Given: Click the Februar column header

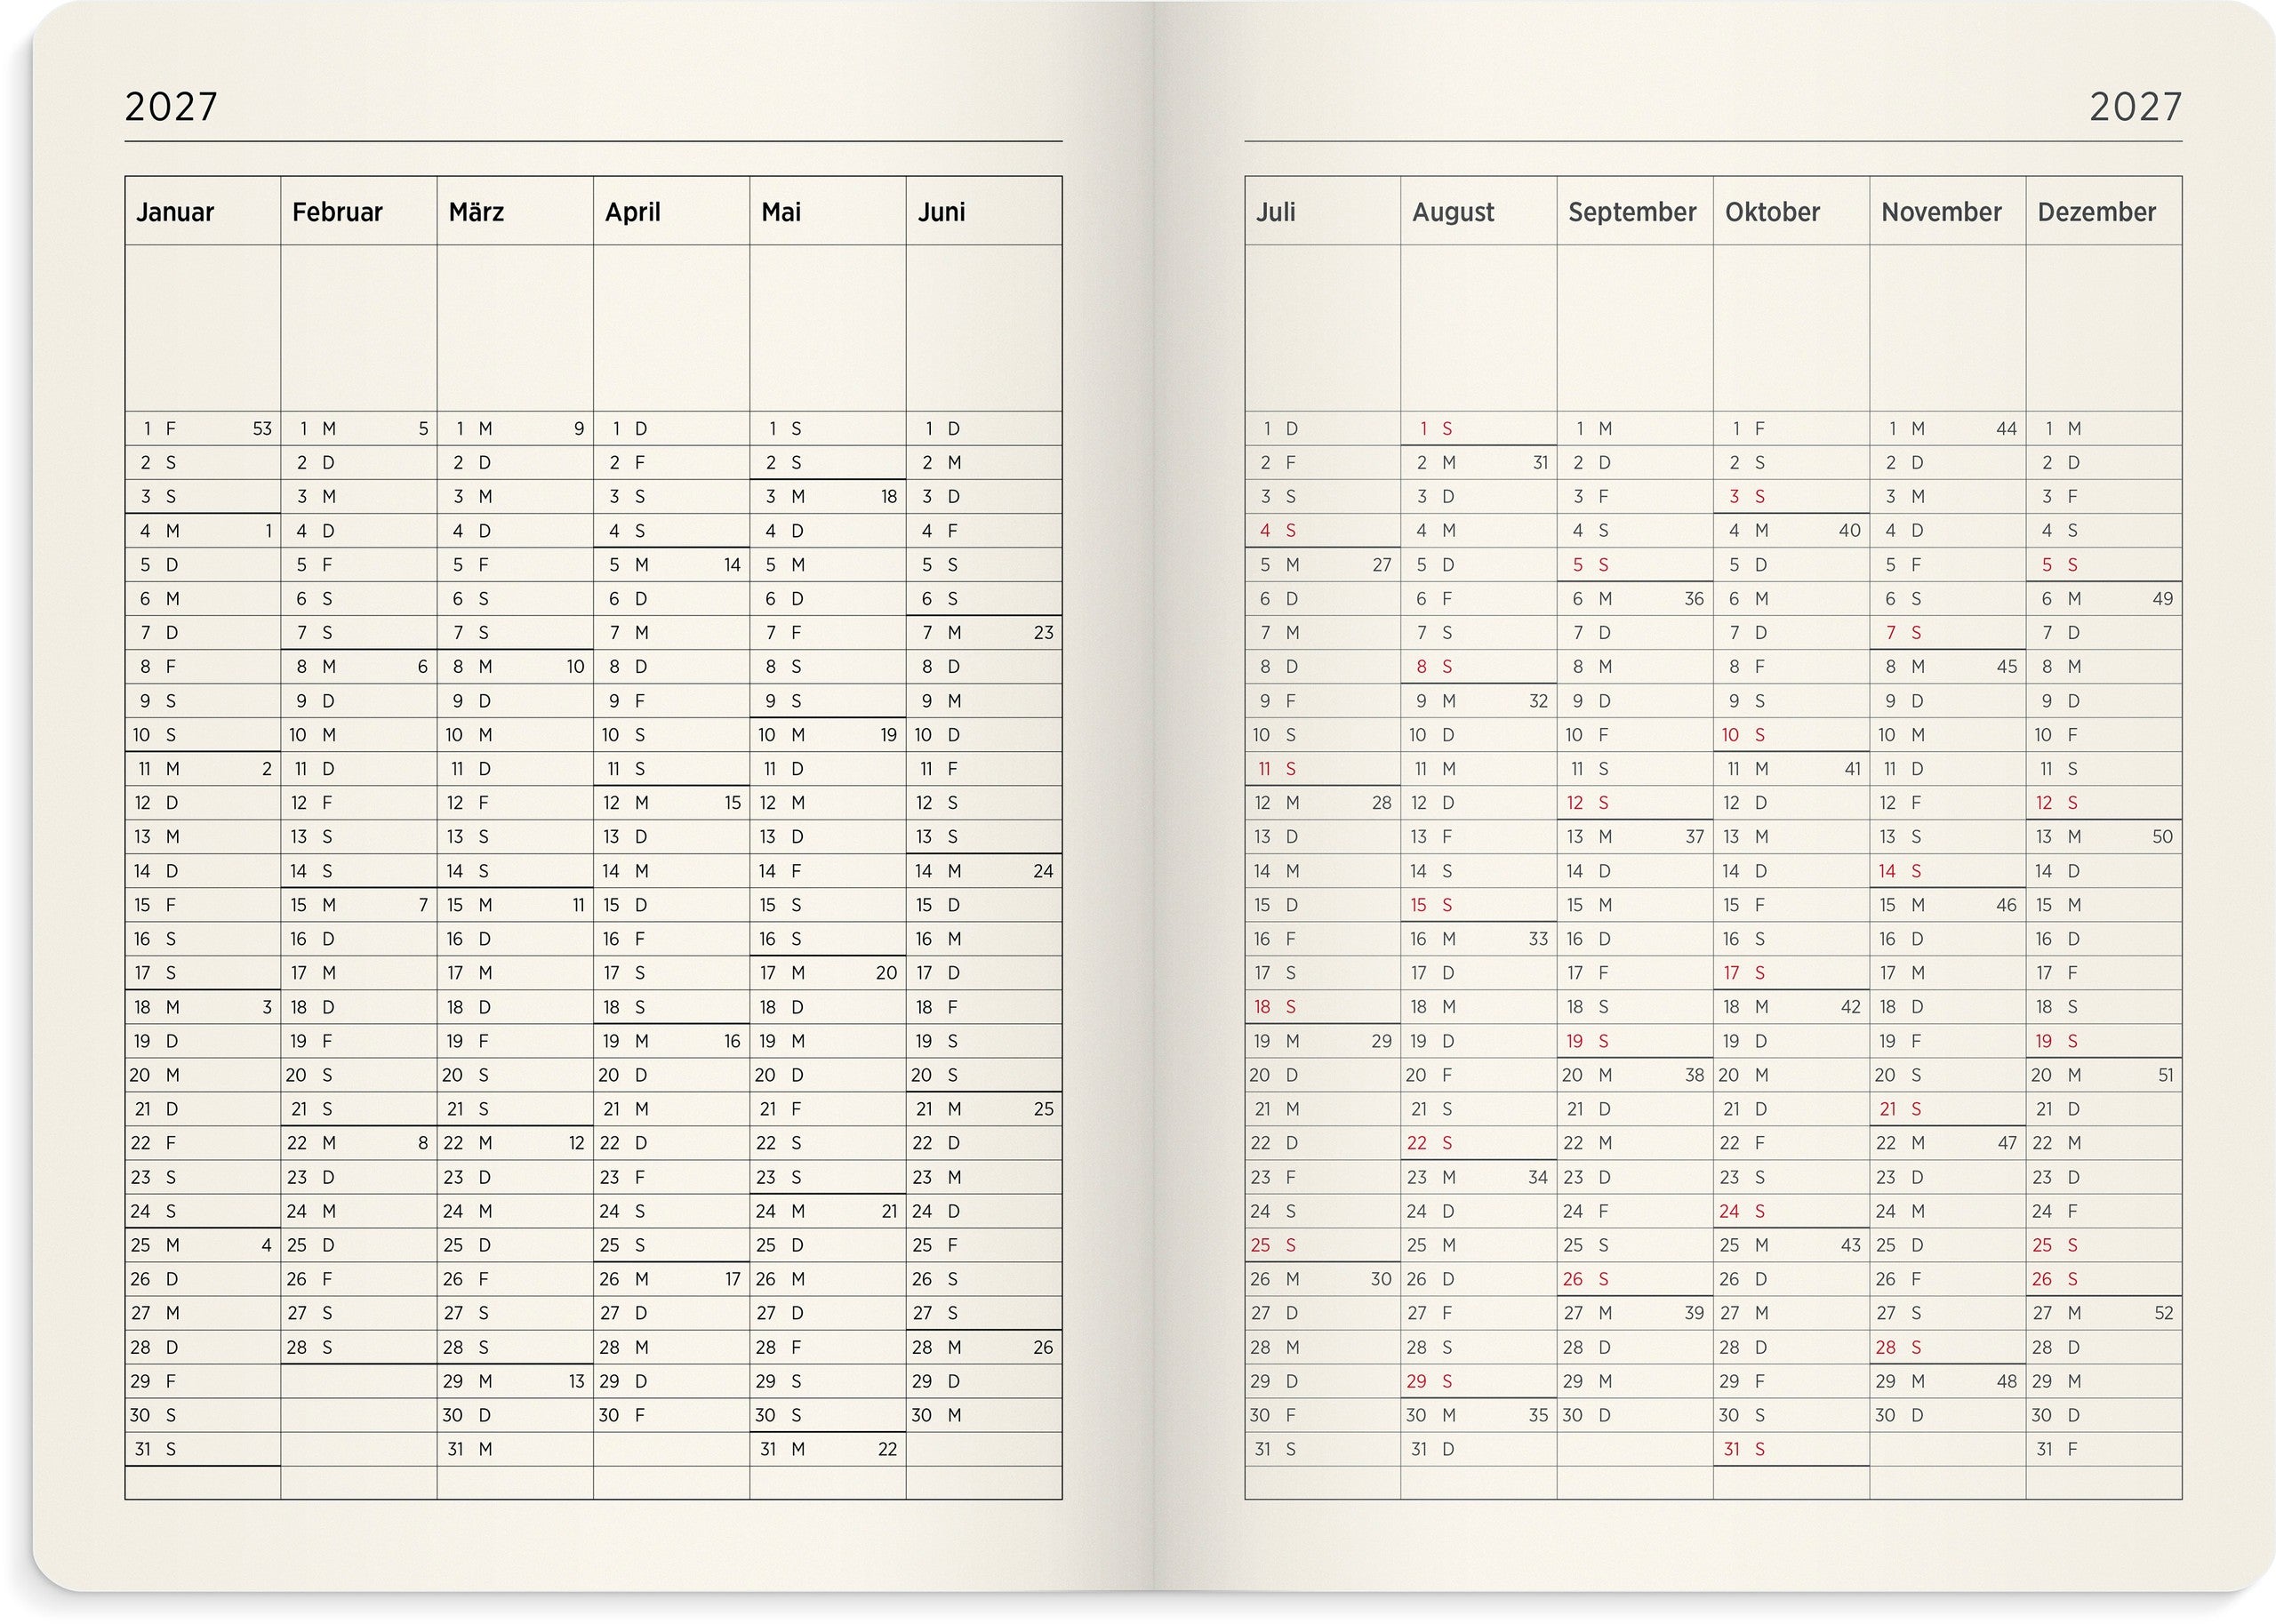Looking at the screenshot, I should (x=337, y=212).
